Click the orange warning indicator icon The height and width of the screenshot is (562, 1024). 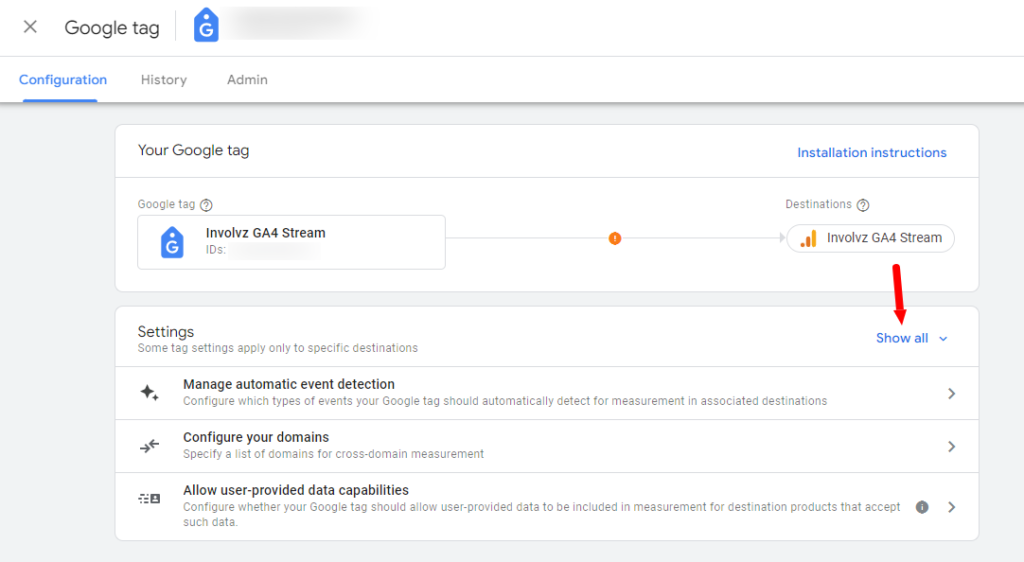tap(615, 238)
